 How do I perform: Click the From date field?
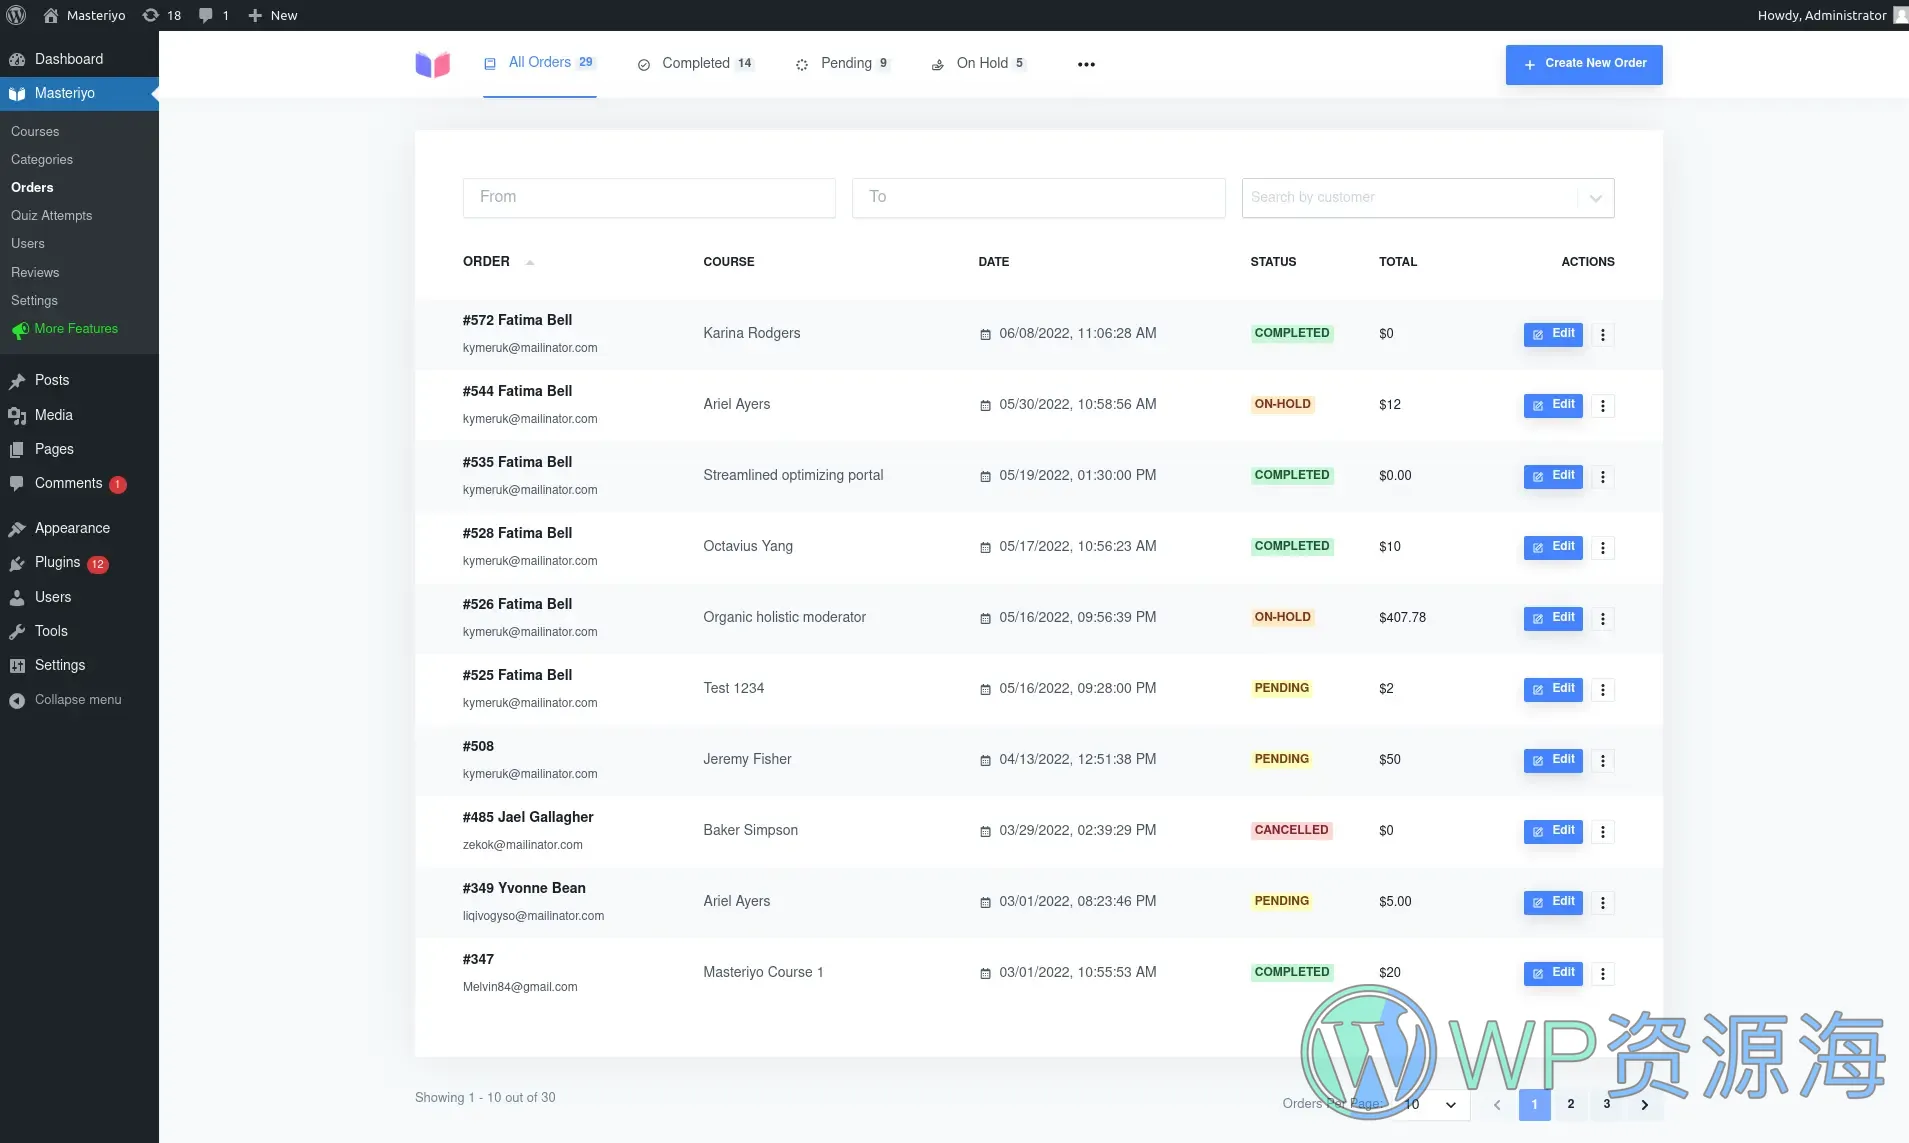[x=648, y=198]
